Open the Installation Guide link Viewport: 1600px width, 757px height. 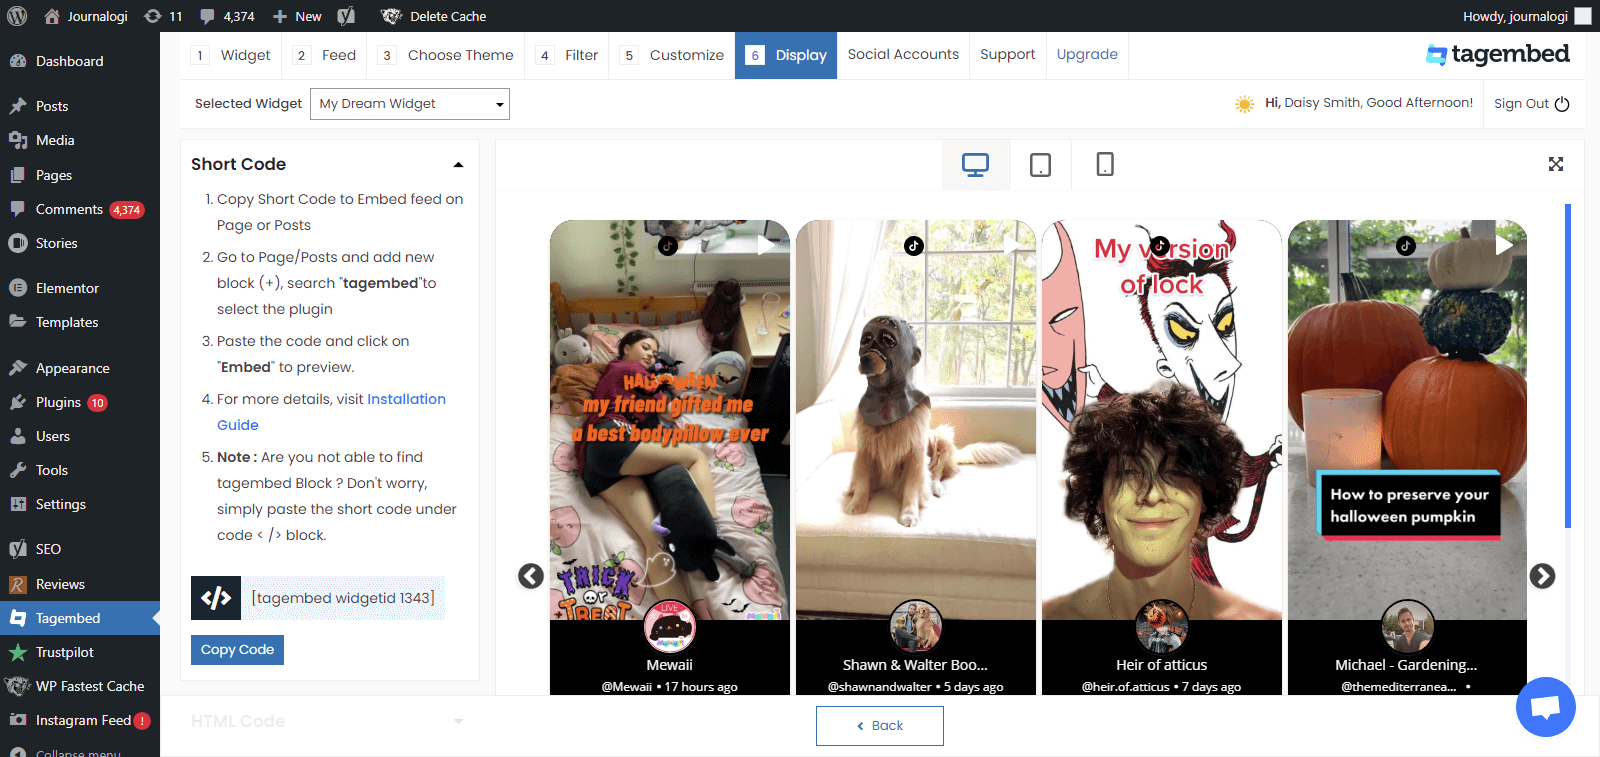[331, 412]
